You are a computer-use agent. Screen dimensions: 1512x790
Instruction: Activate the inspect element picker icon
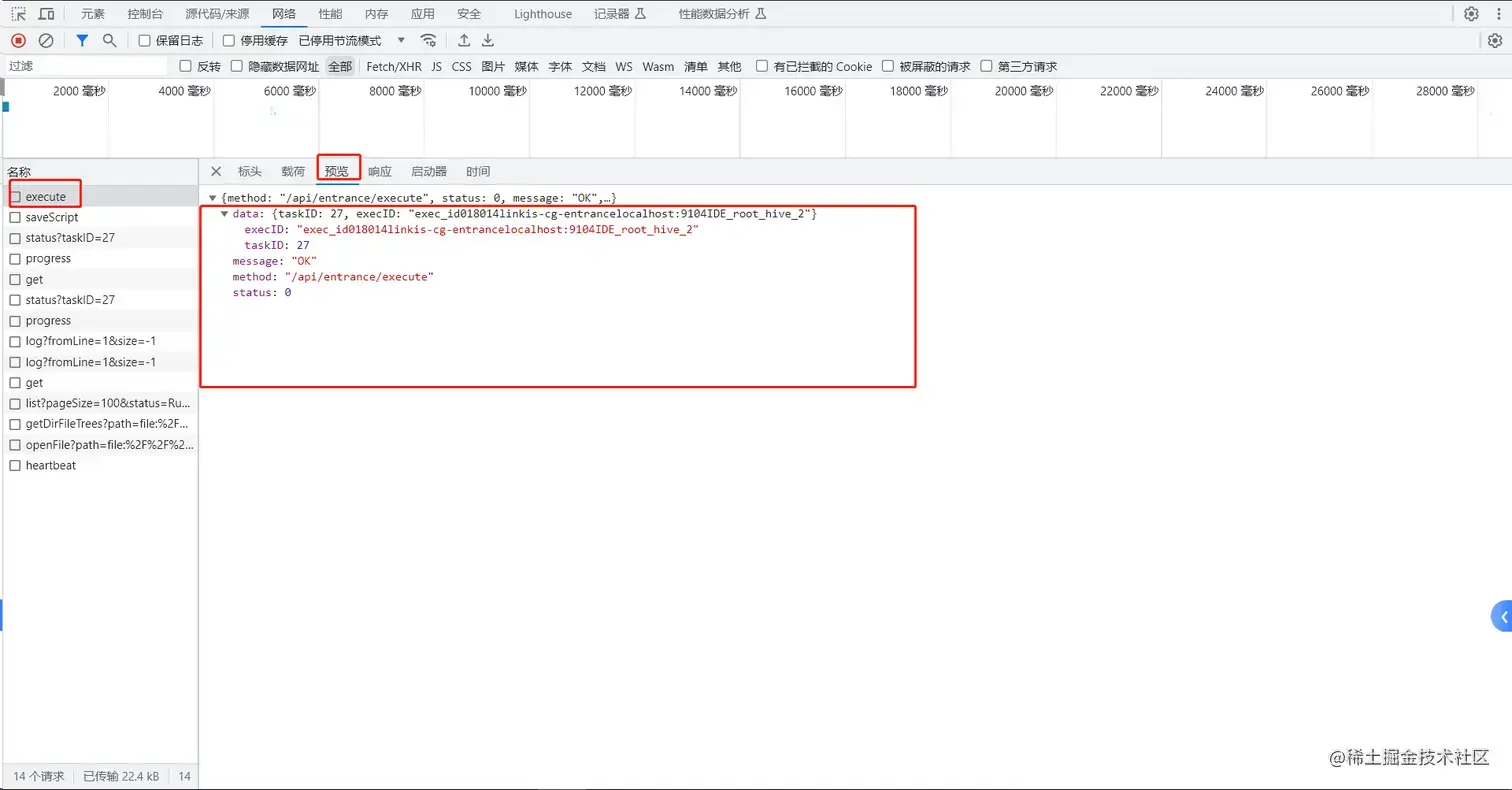coord(19,14)
